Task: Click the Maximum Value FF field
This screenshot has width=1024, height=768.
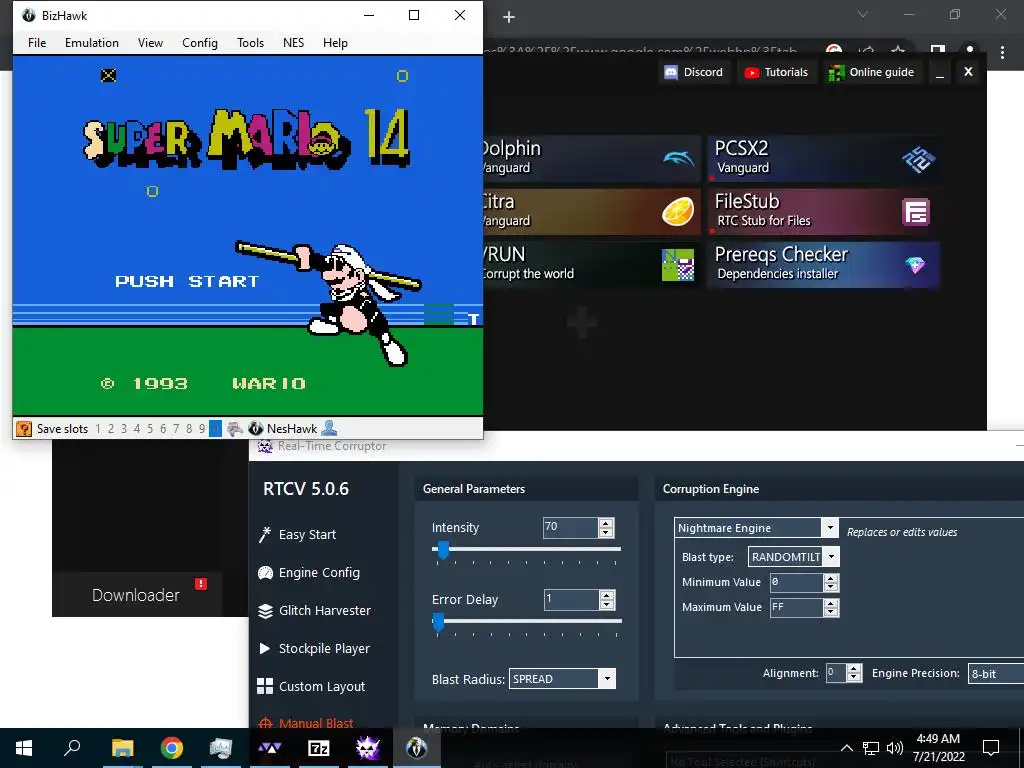Action: pyautogui.click(x=797, y=607)
